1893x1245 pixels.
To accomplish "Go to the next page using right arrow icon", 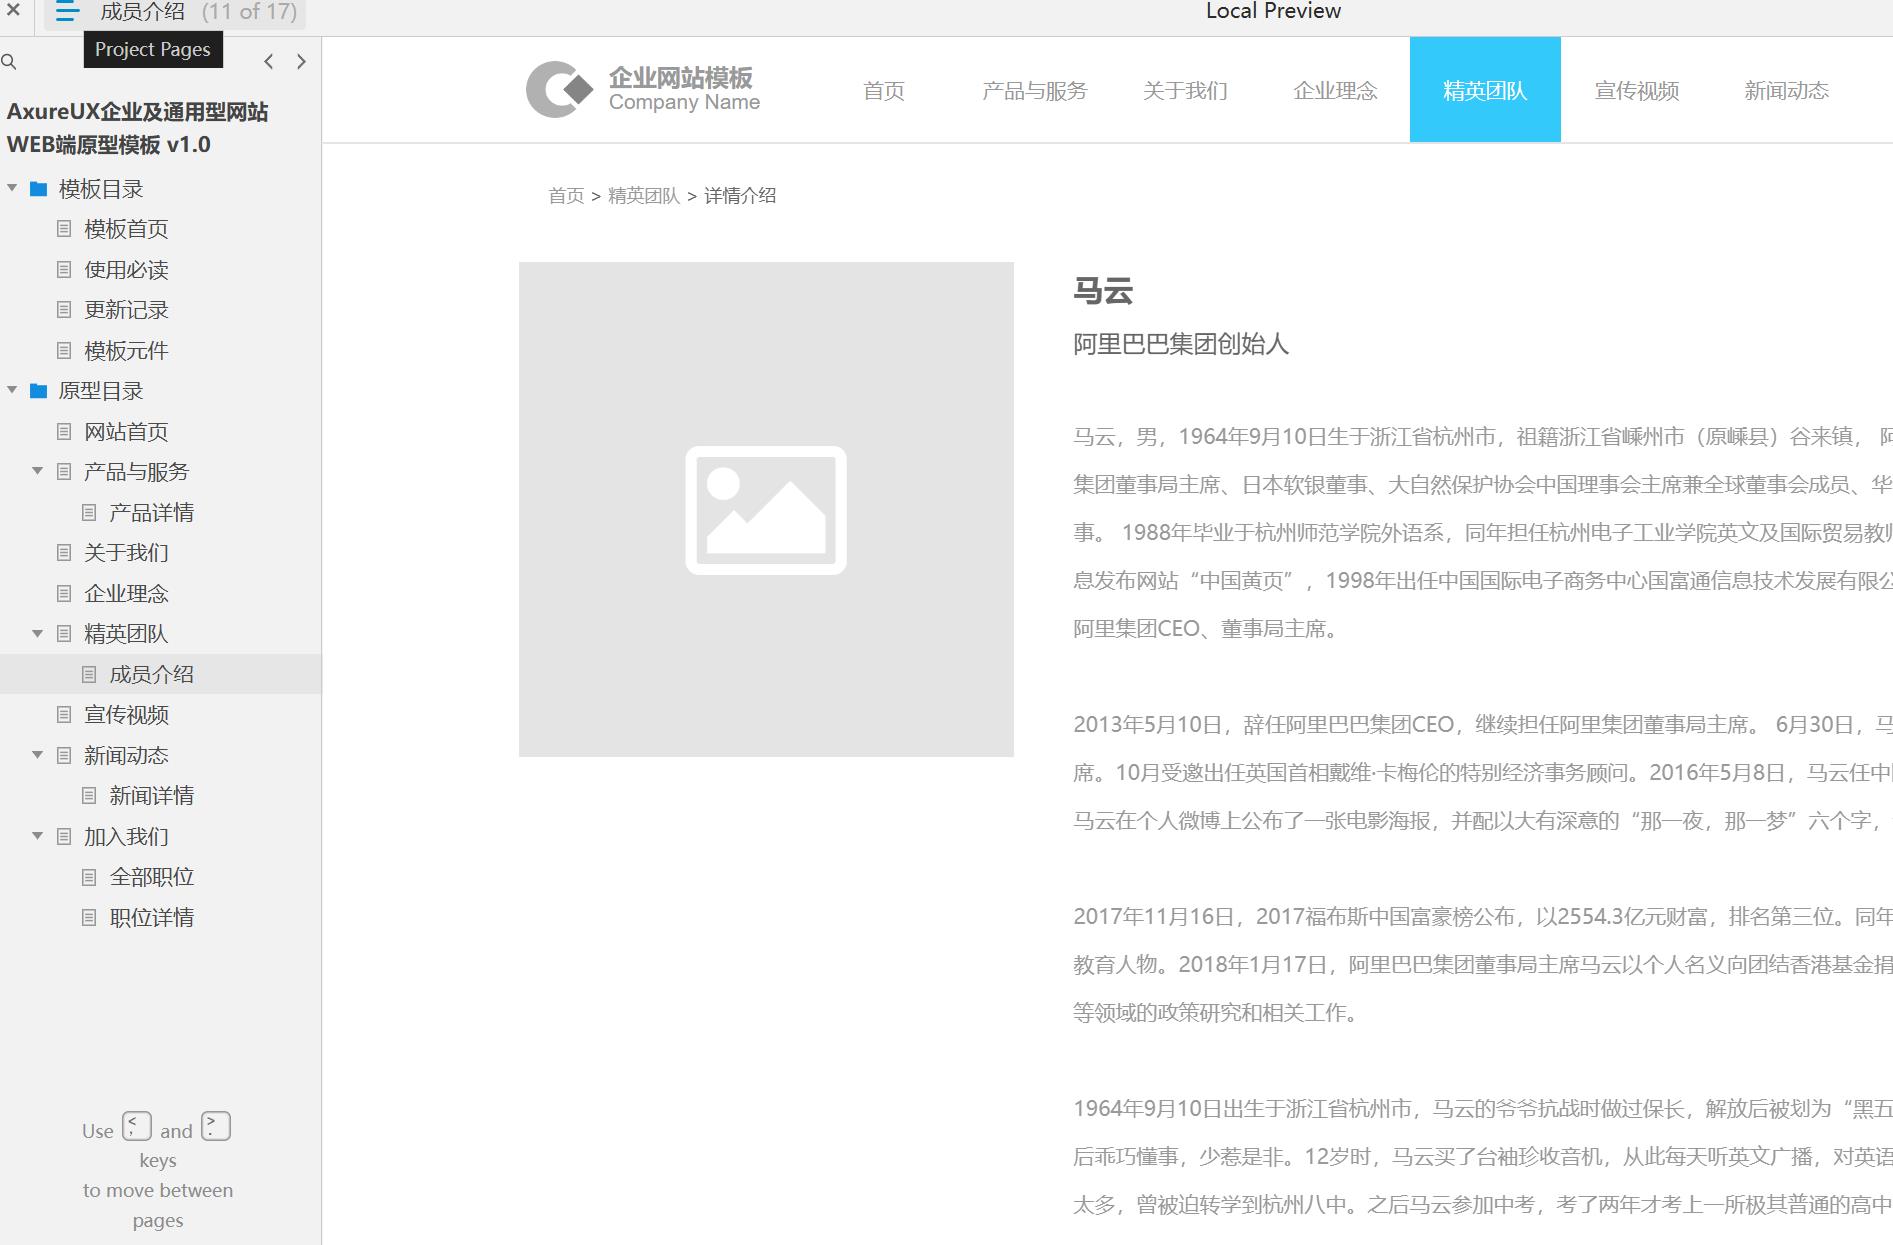I will point(301,62).
